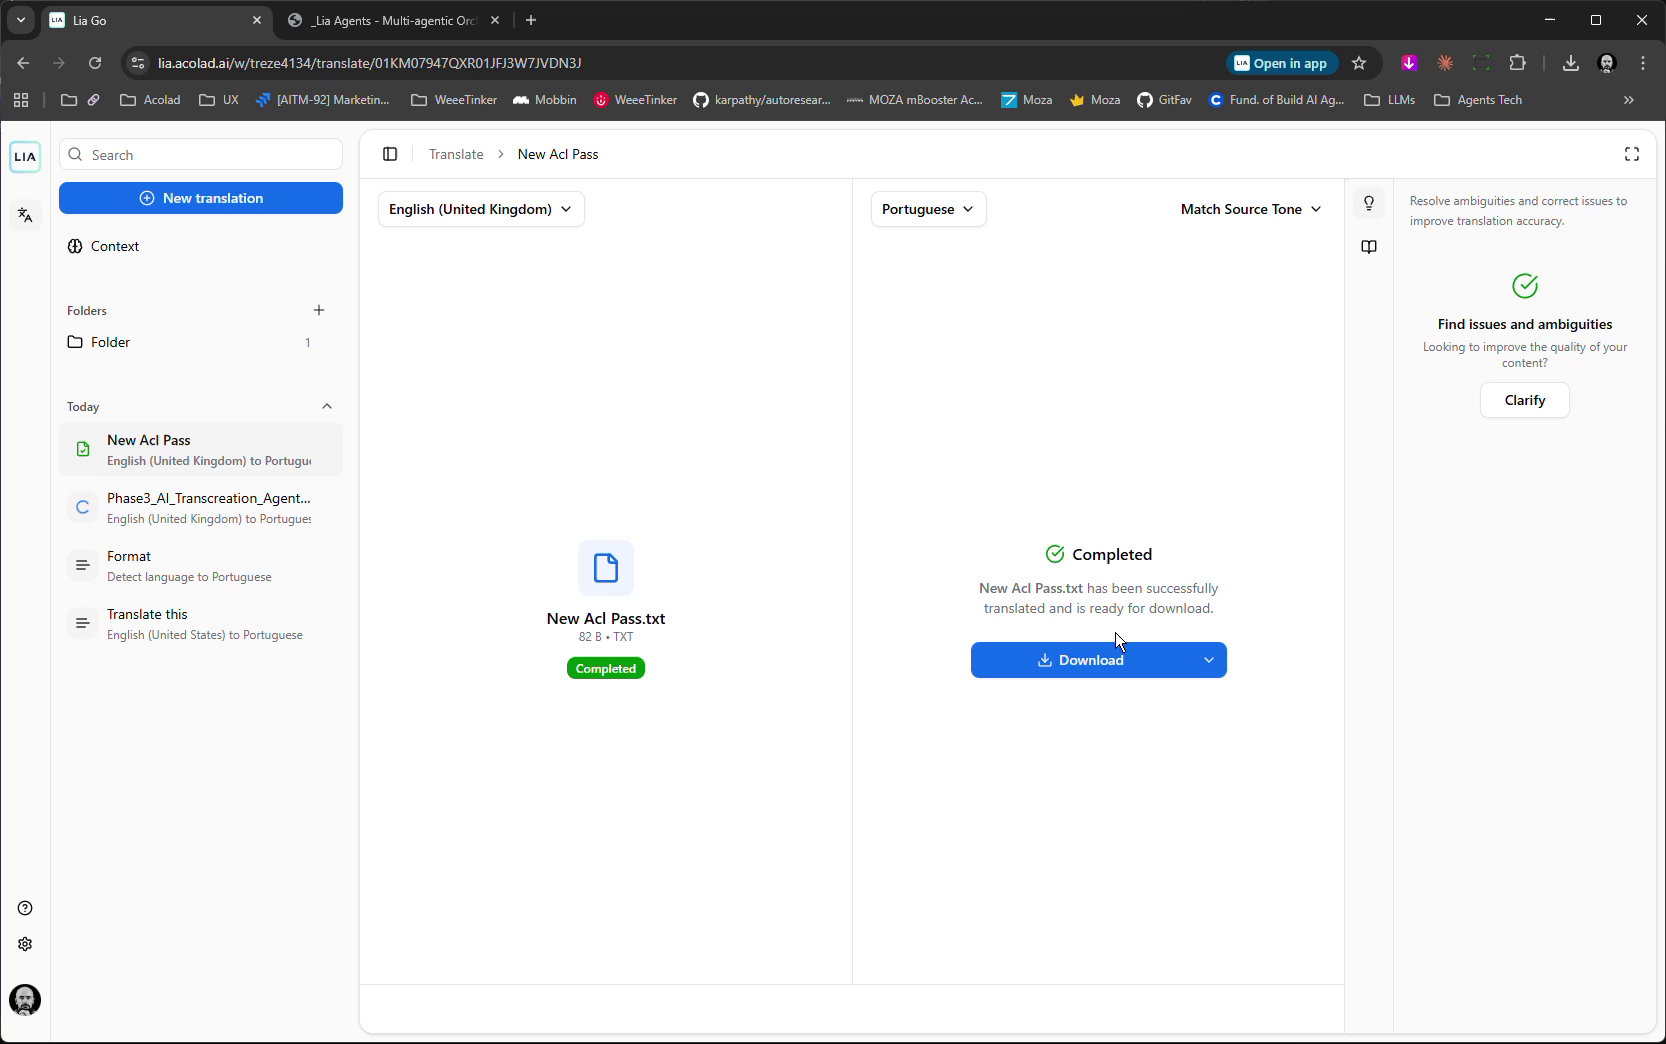Viewport: 1666px width, 1044px height.
Task: Toggle the sidebar panel icon
Action: point(390,154)
